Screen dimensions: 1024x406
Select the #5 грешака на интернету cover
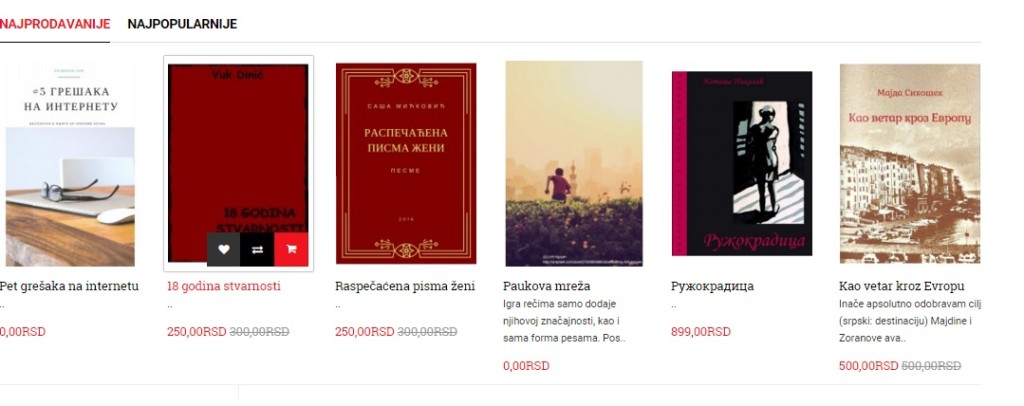70,163
